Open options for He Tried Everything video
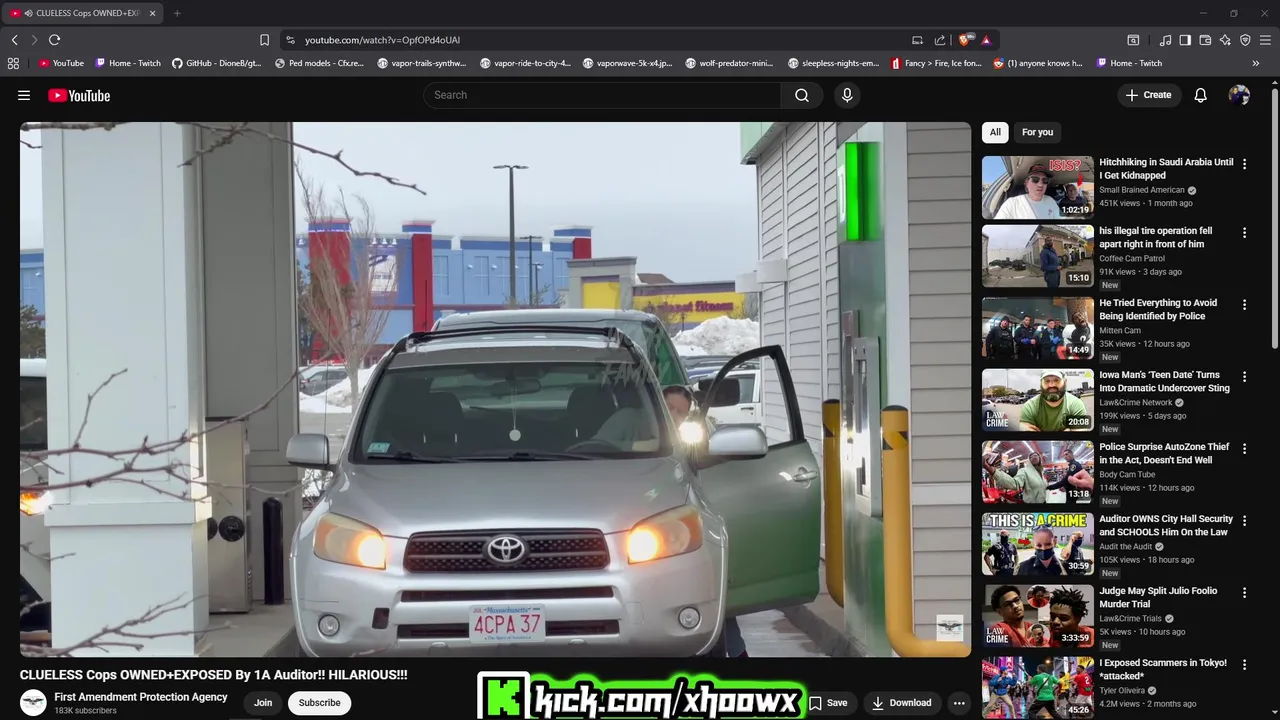This screenshot has height=720, width=1280. point(1244,304)
